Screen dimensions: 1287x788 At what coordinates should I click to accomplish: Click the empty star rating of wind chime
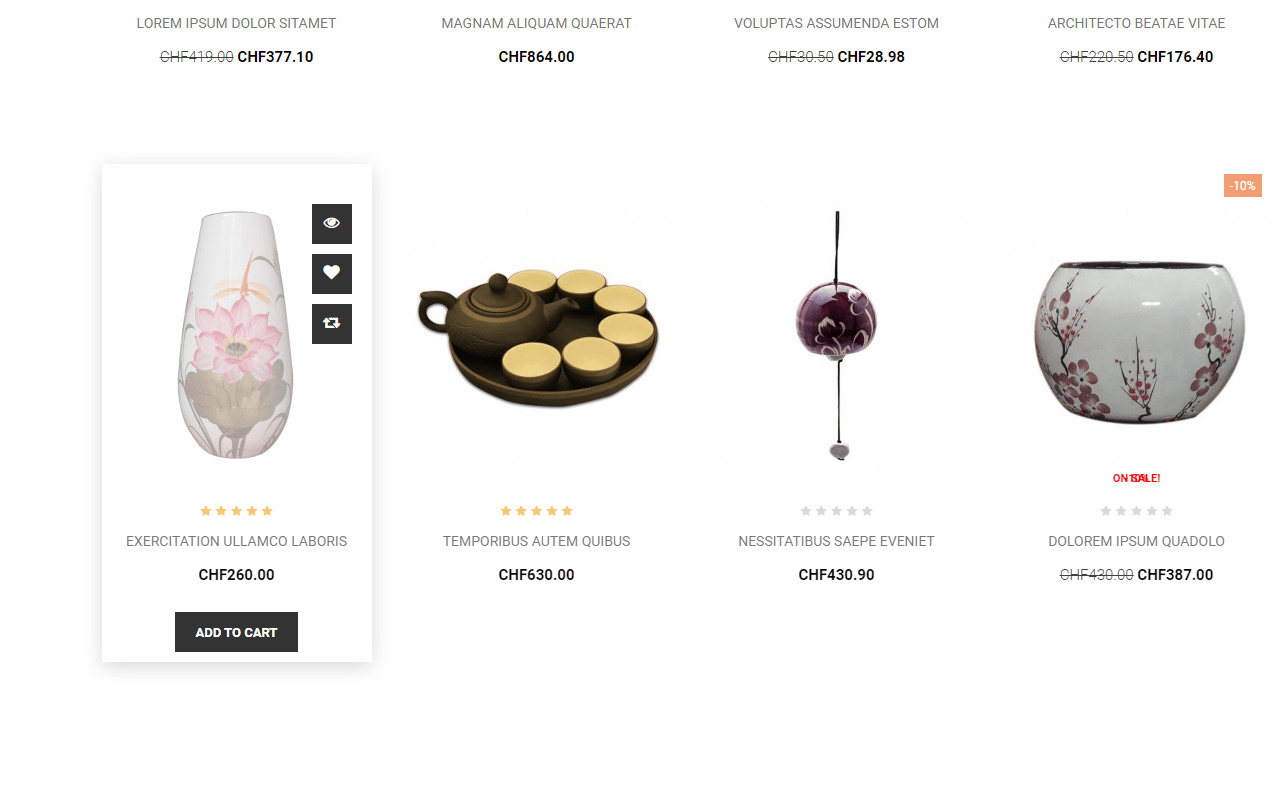(x=837, y=511)
